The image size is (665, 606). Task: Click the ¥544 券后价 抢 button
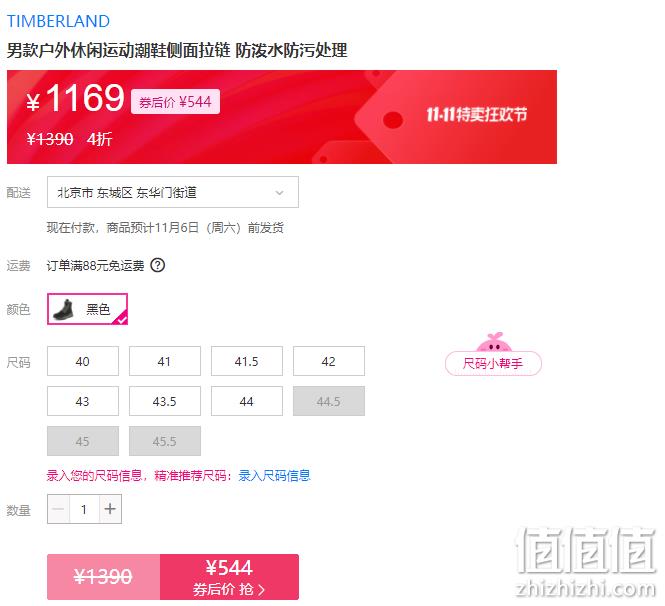coord(229,577)
